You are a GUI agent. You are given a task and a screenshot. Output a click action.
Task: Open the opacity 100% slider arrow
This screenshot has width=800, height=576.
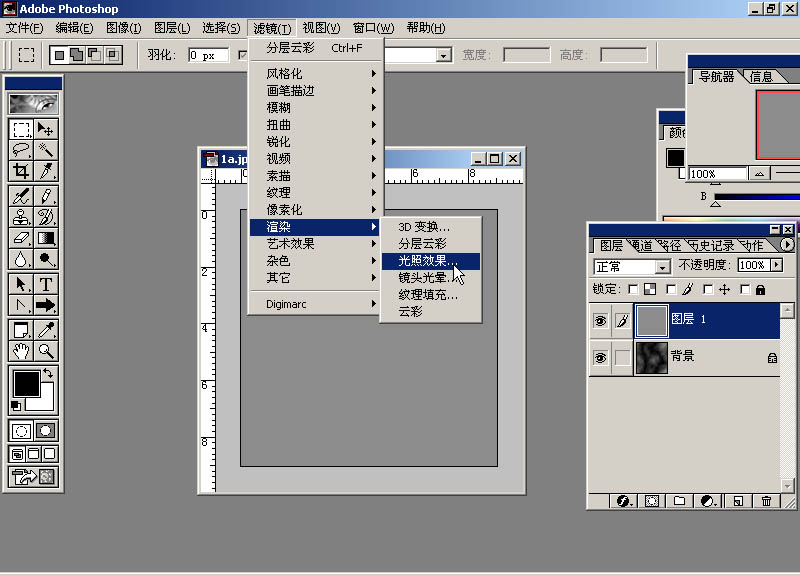click(x=777, y=265)
